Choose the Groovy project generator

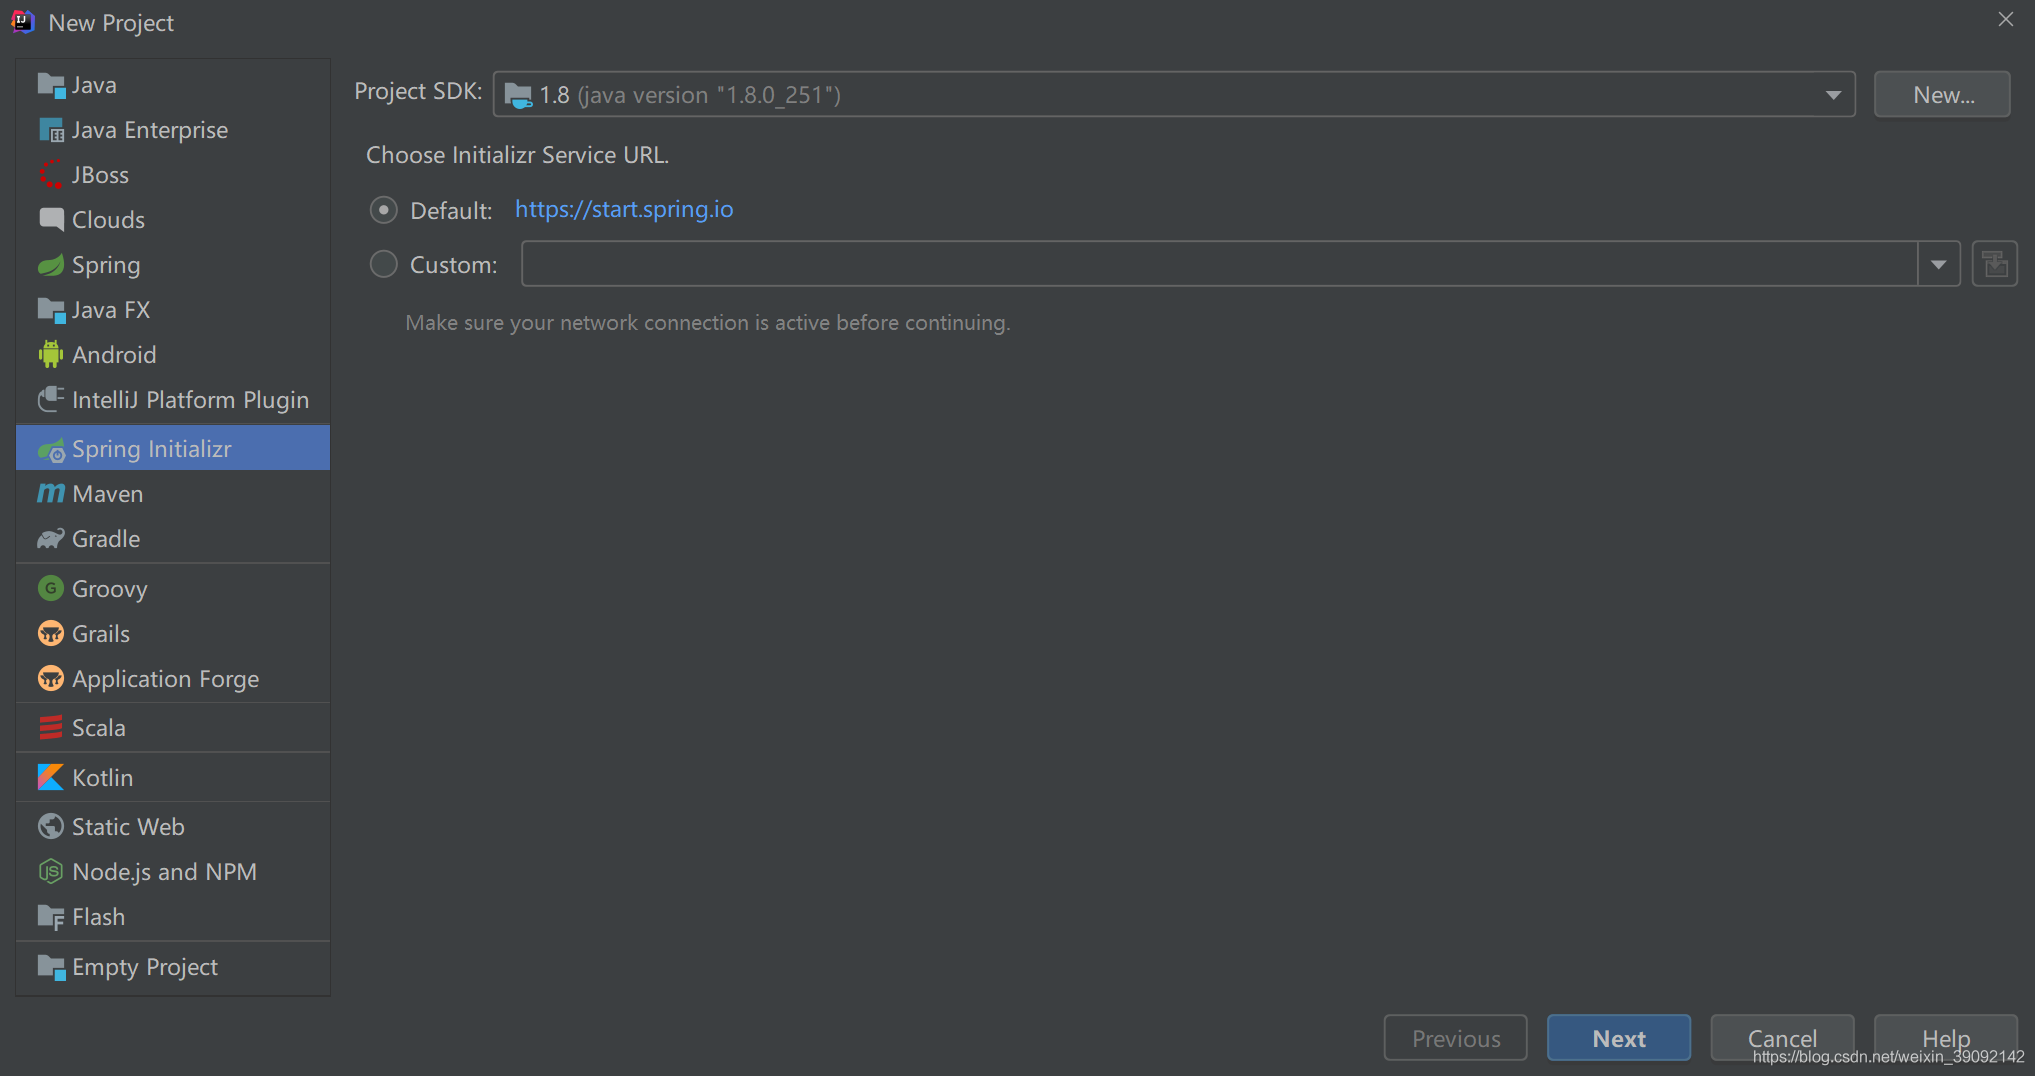pos(110,588)
